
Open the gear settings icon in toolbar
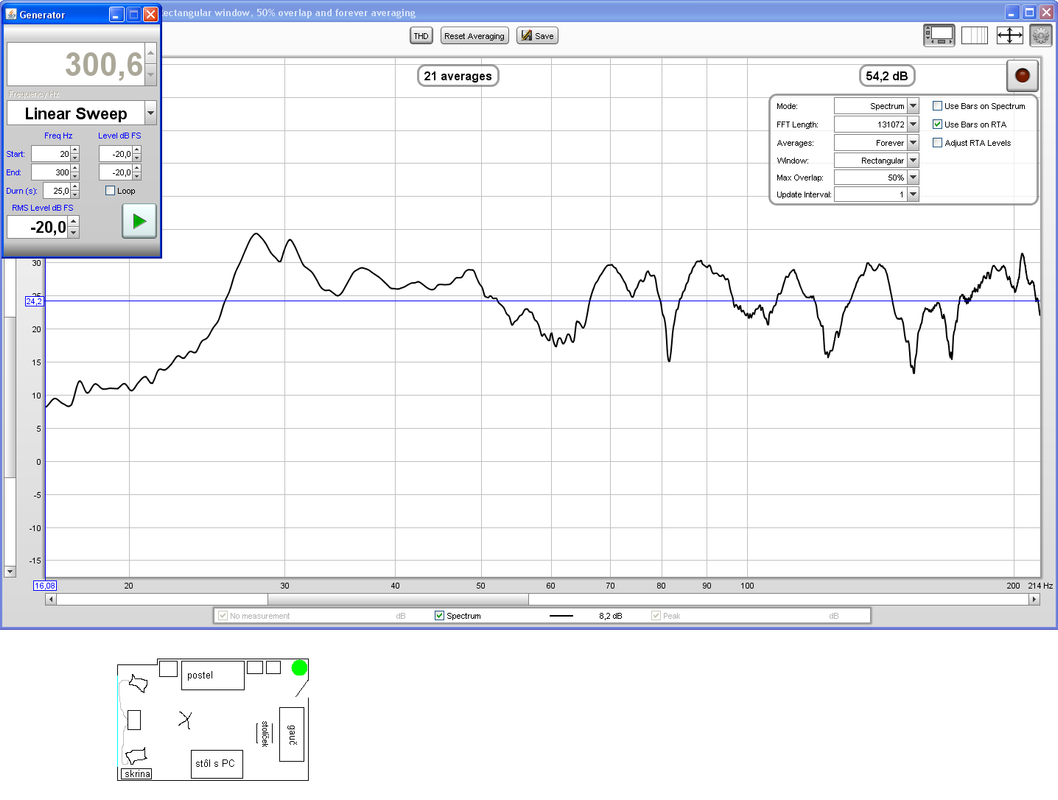tap(1040, 36)
